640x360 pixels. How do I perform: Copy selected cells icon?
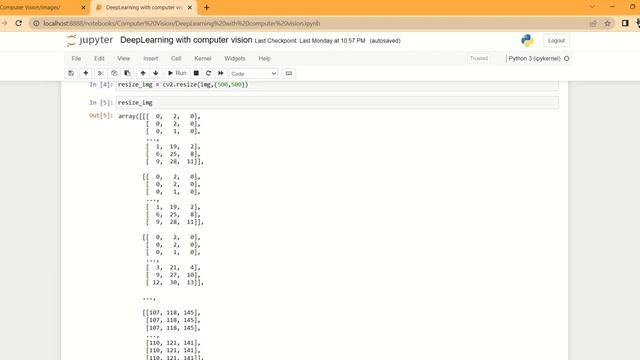point(114,73)
